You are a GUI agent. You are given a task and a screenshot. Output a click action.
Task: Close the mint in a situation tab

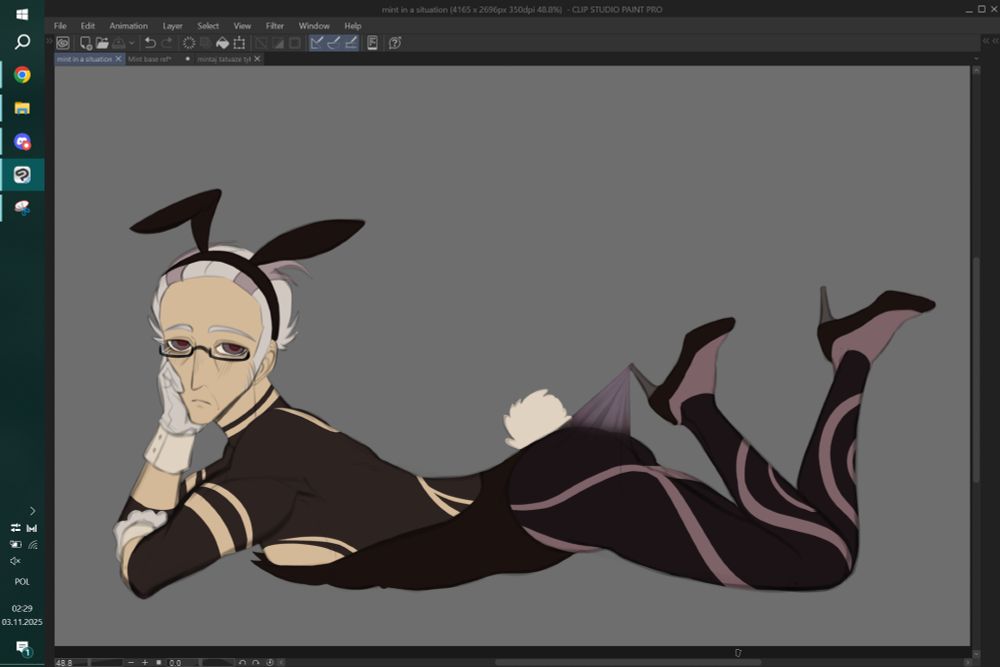tap(119, 59)
